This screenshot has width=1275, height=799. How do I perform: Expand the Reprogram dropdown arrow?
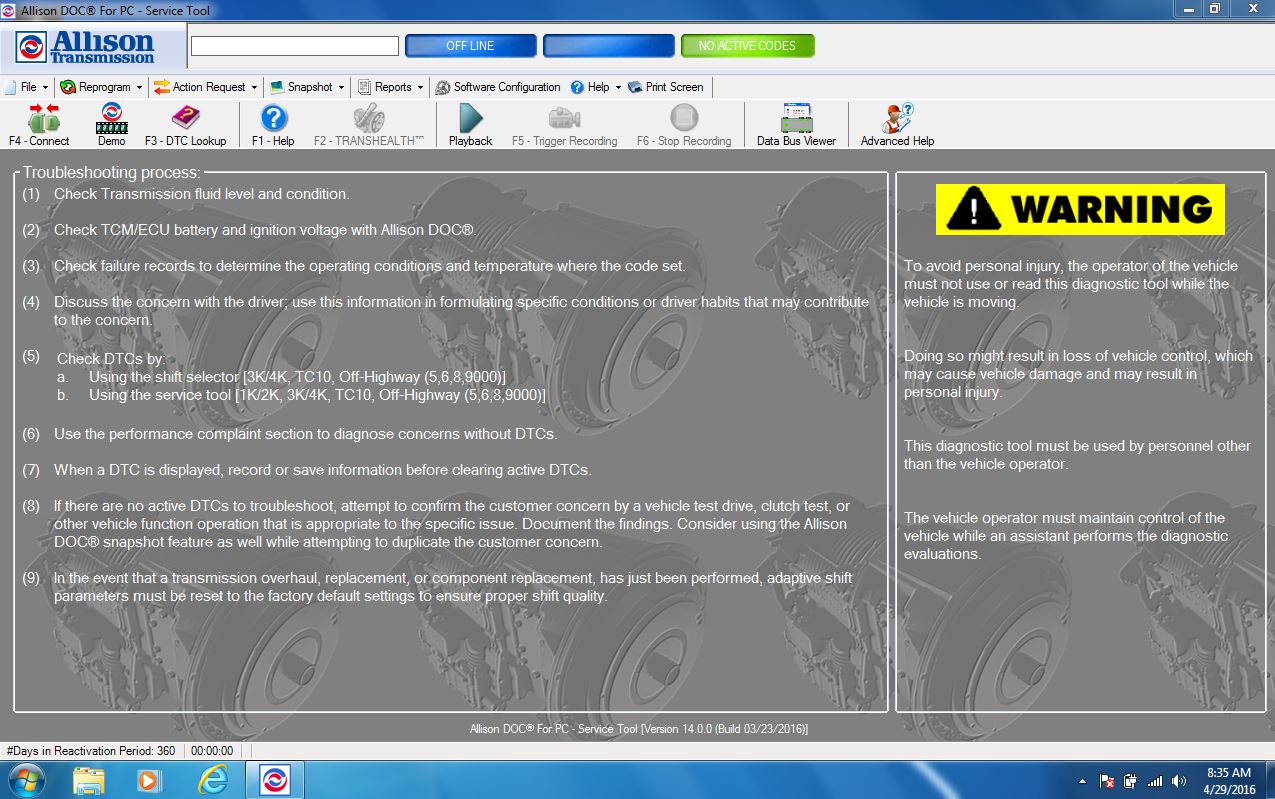pos(139,88)
